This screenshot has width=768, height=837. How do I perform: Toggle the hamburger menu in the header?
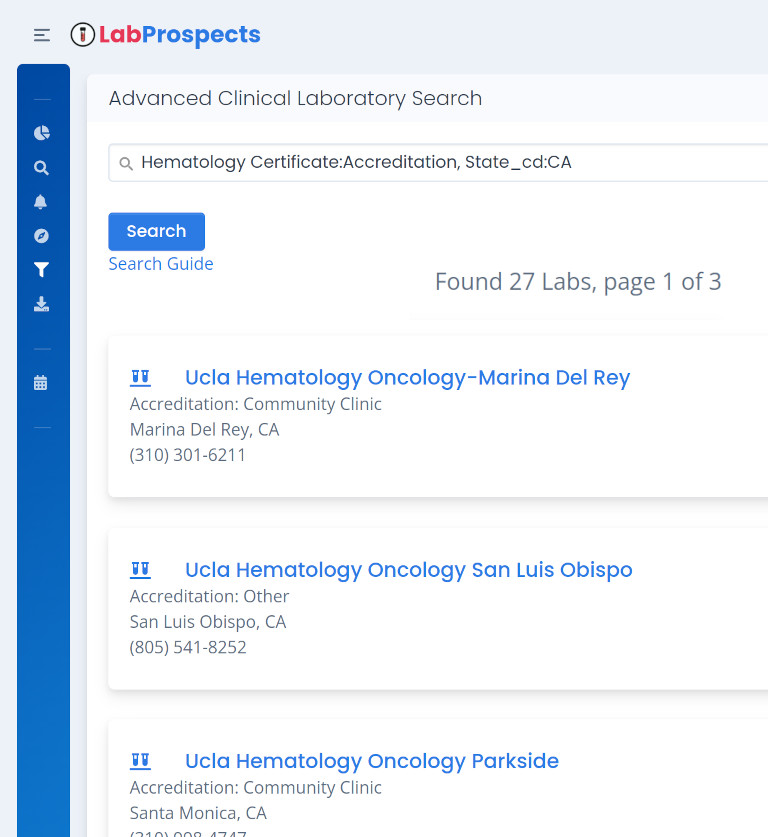click(41, 35)
